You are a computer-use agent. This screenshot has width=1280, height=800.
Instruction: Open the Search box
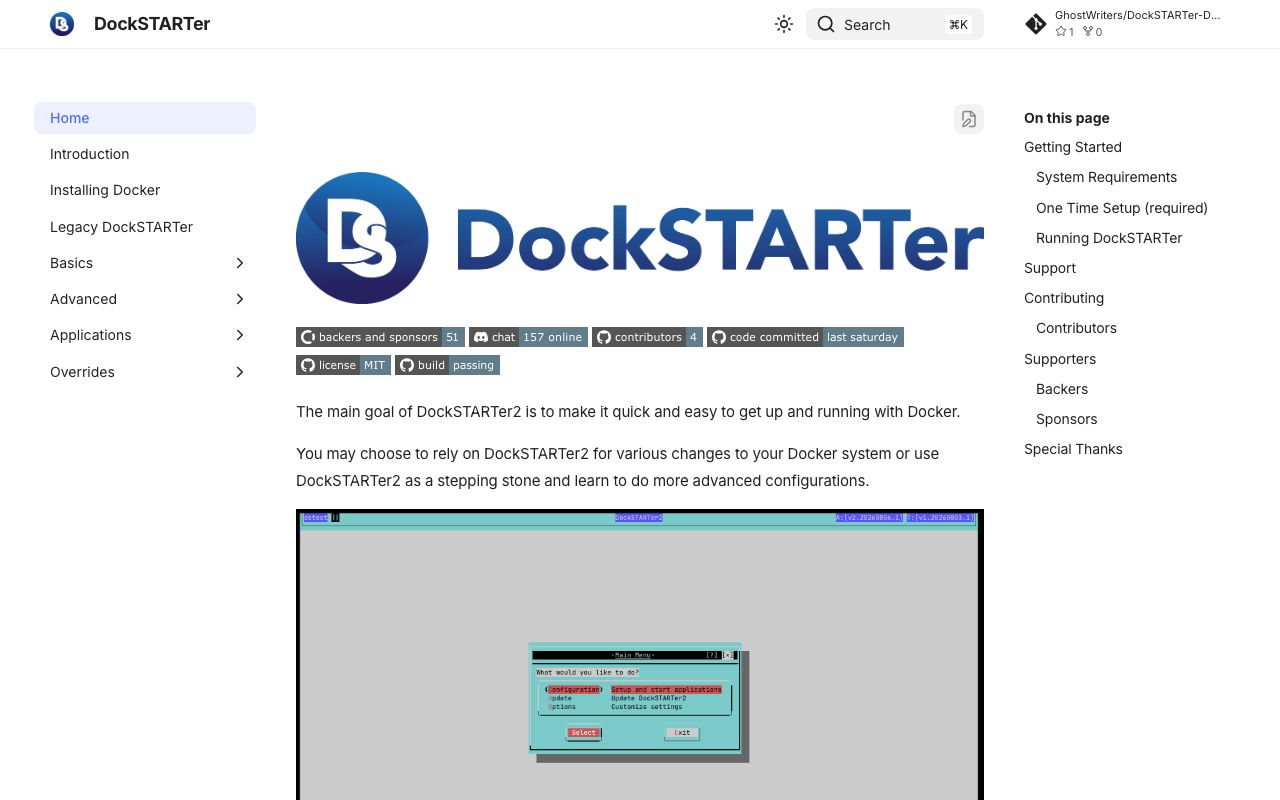tap(895, 24)
